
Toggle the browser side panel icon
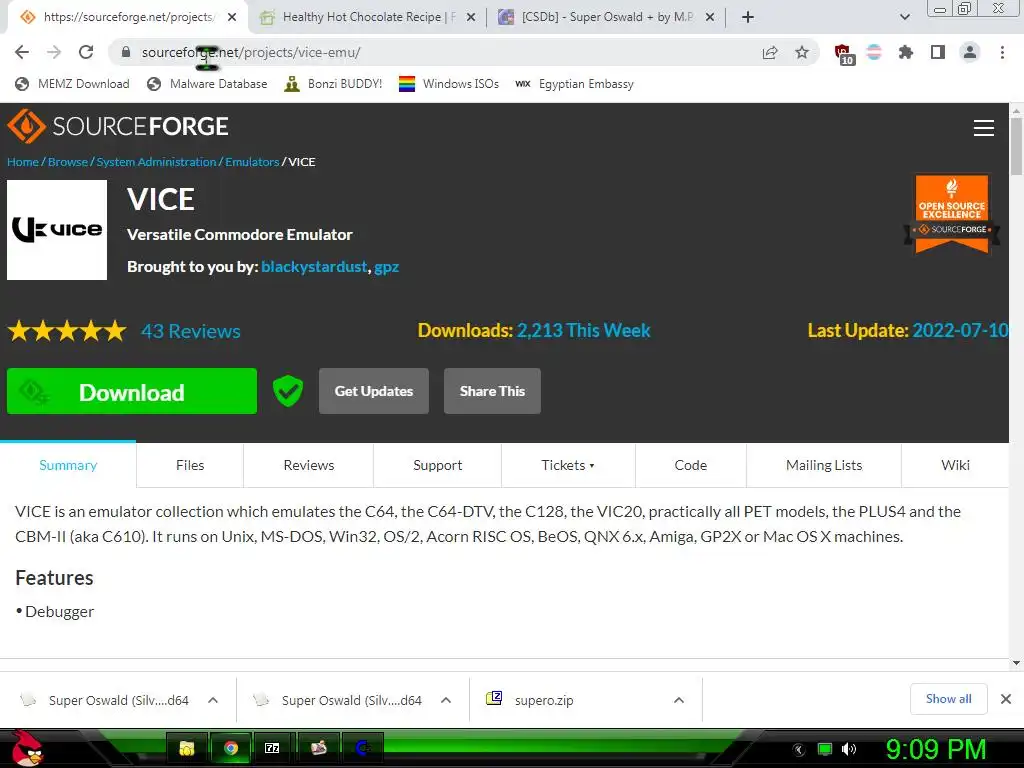[938, 52]
